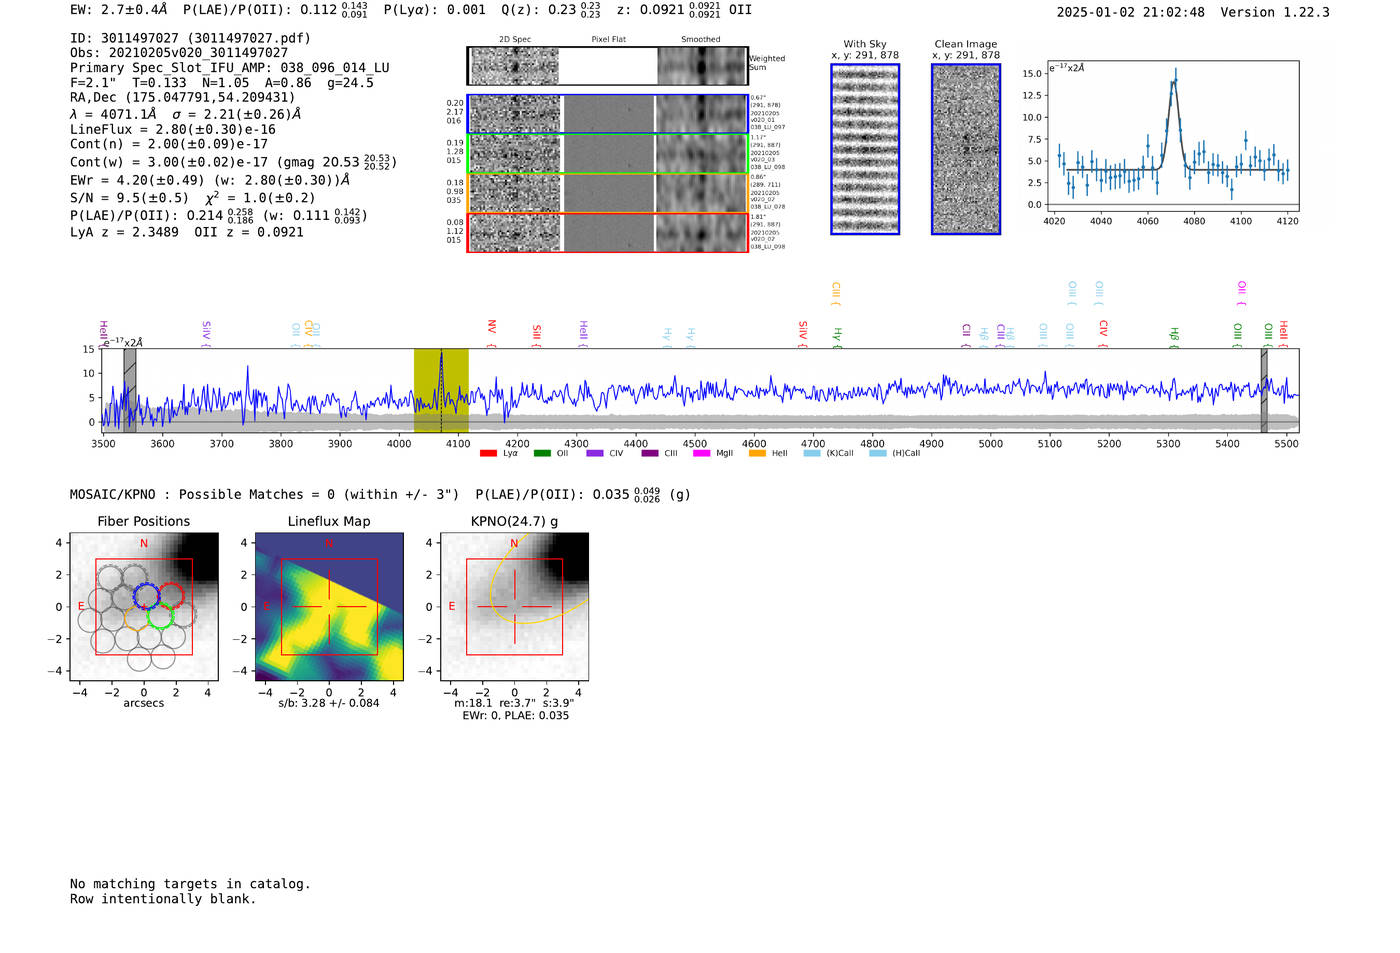Open the KPNO(24.7) g image
This screenshot has width=1400, height=953.
click(x=514, y=606)
